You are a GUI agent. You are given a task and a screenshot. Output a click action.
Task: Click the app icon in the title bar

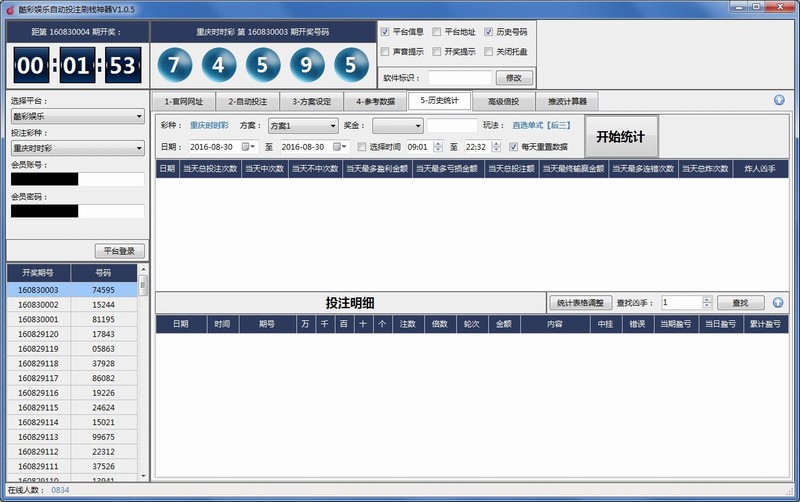(x=10, y=8)
